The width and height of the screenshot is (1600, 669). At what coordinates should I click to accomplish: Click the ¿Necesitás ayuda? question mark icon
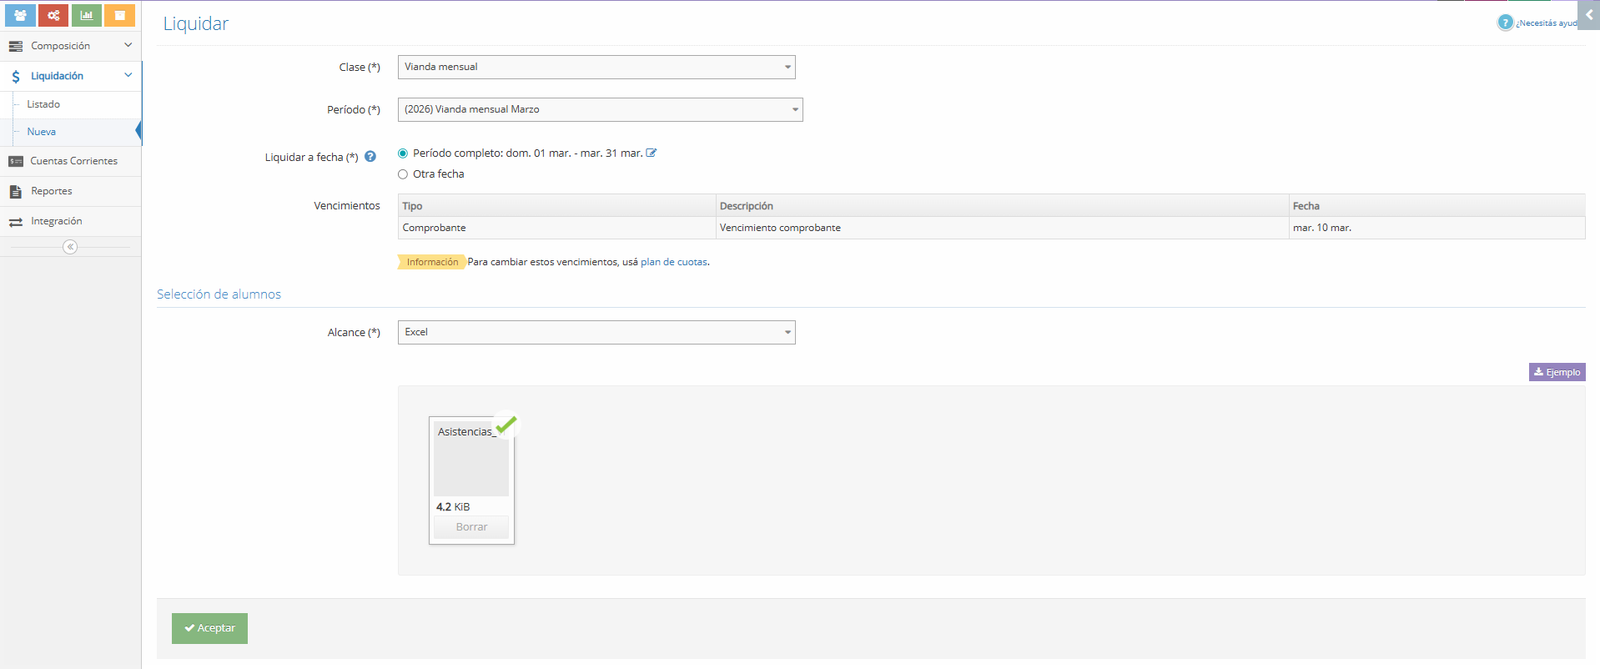point(1505,22)
